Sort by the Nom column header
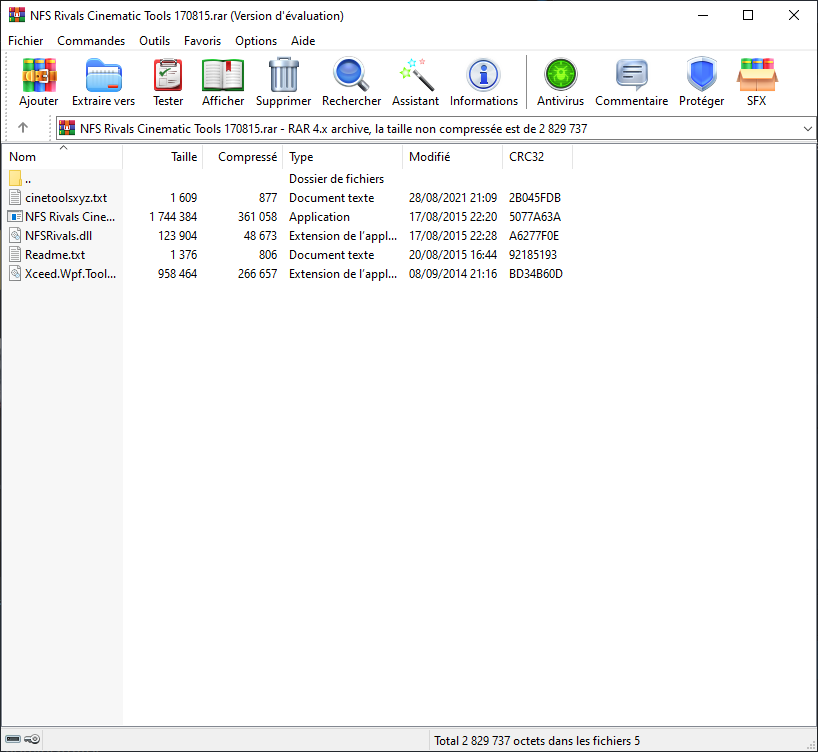This screenshot has width=818, height=752. coord(63,157)
